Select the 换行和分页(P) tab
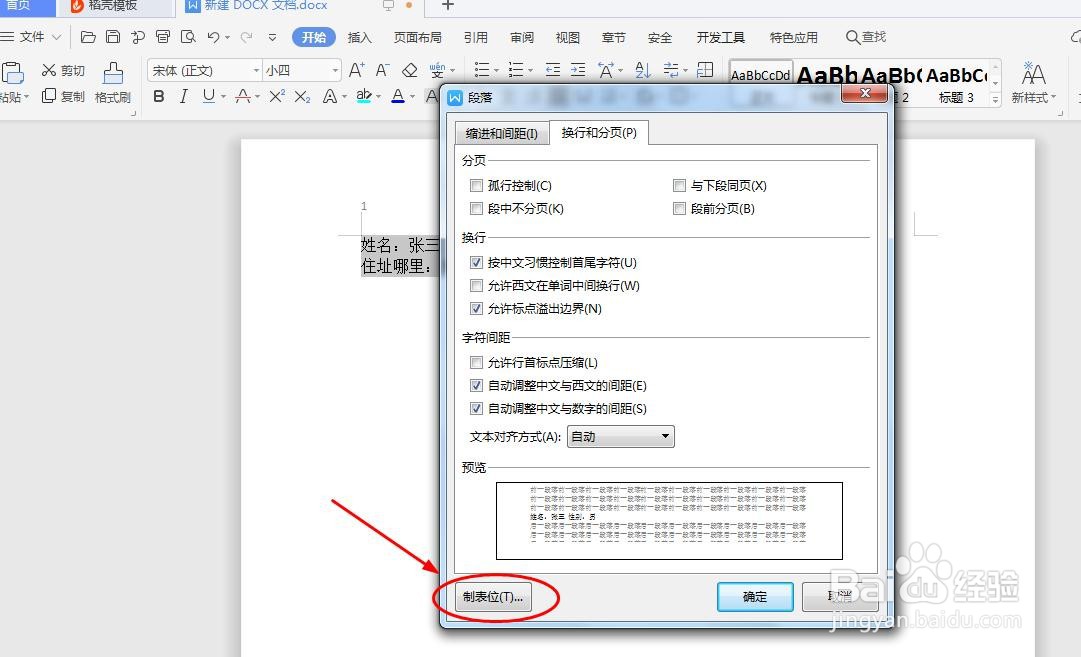 coord(599,132)
